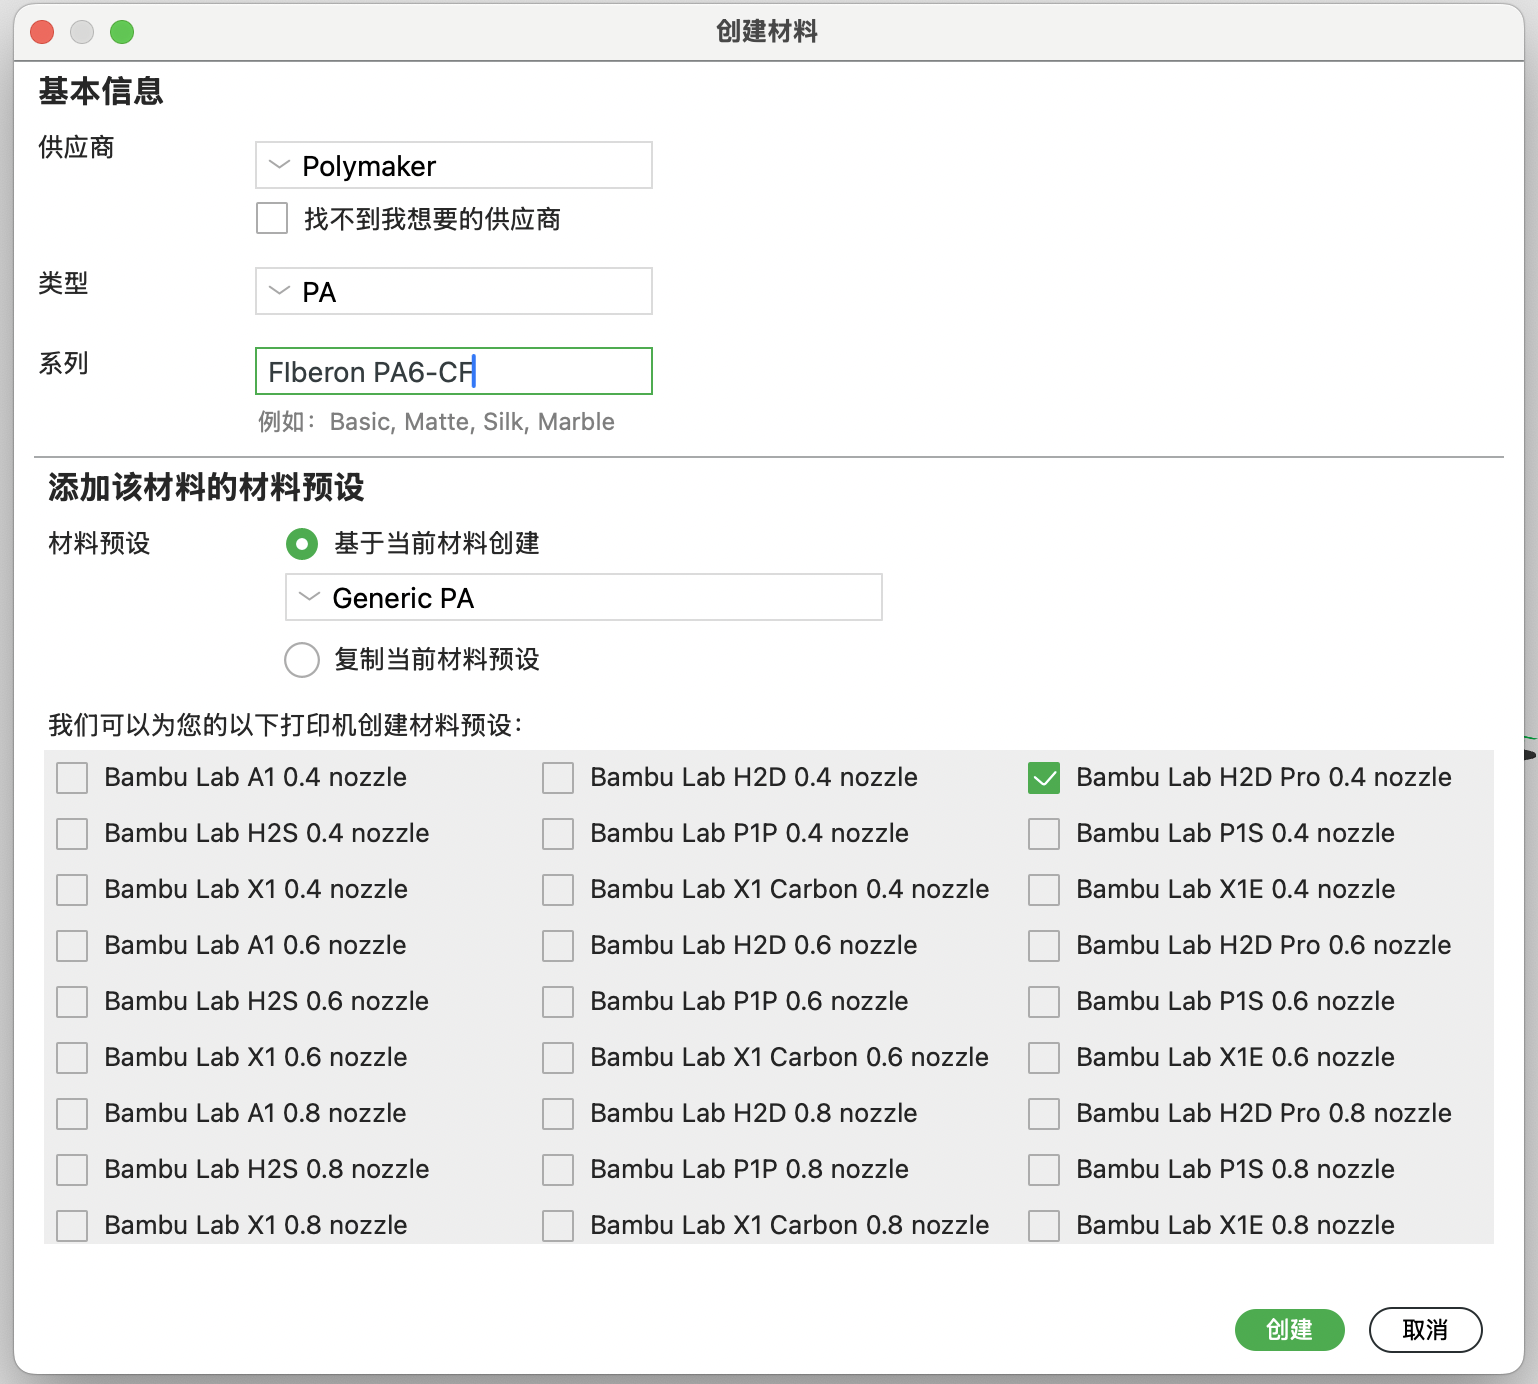The image size is (1538, 1384).
Task: Select Bambu Lab X1E 0.6 nozzle checkbox
Action: 1044,1058
